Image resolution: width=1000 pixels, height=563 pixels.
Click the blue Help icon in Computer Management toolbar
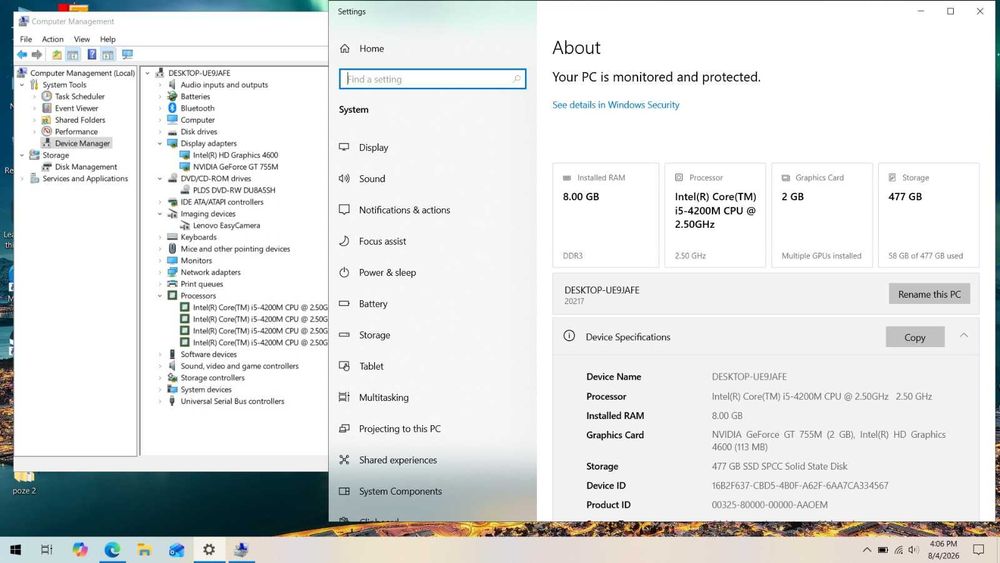coord(92,55)
